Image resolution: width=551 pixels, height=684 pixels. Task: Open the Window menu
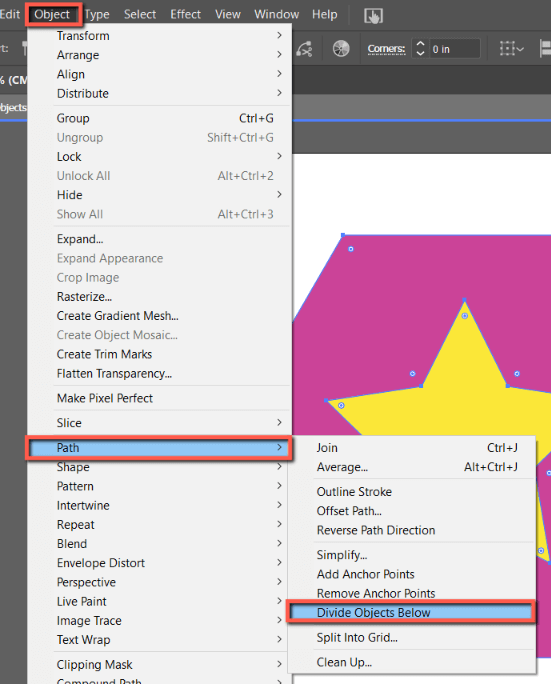pos(277,14)
